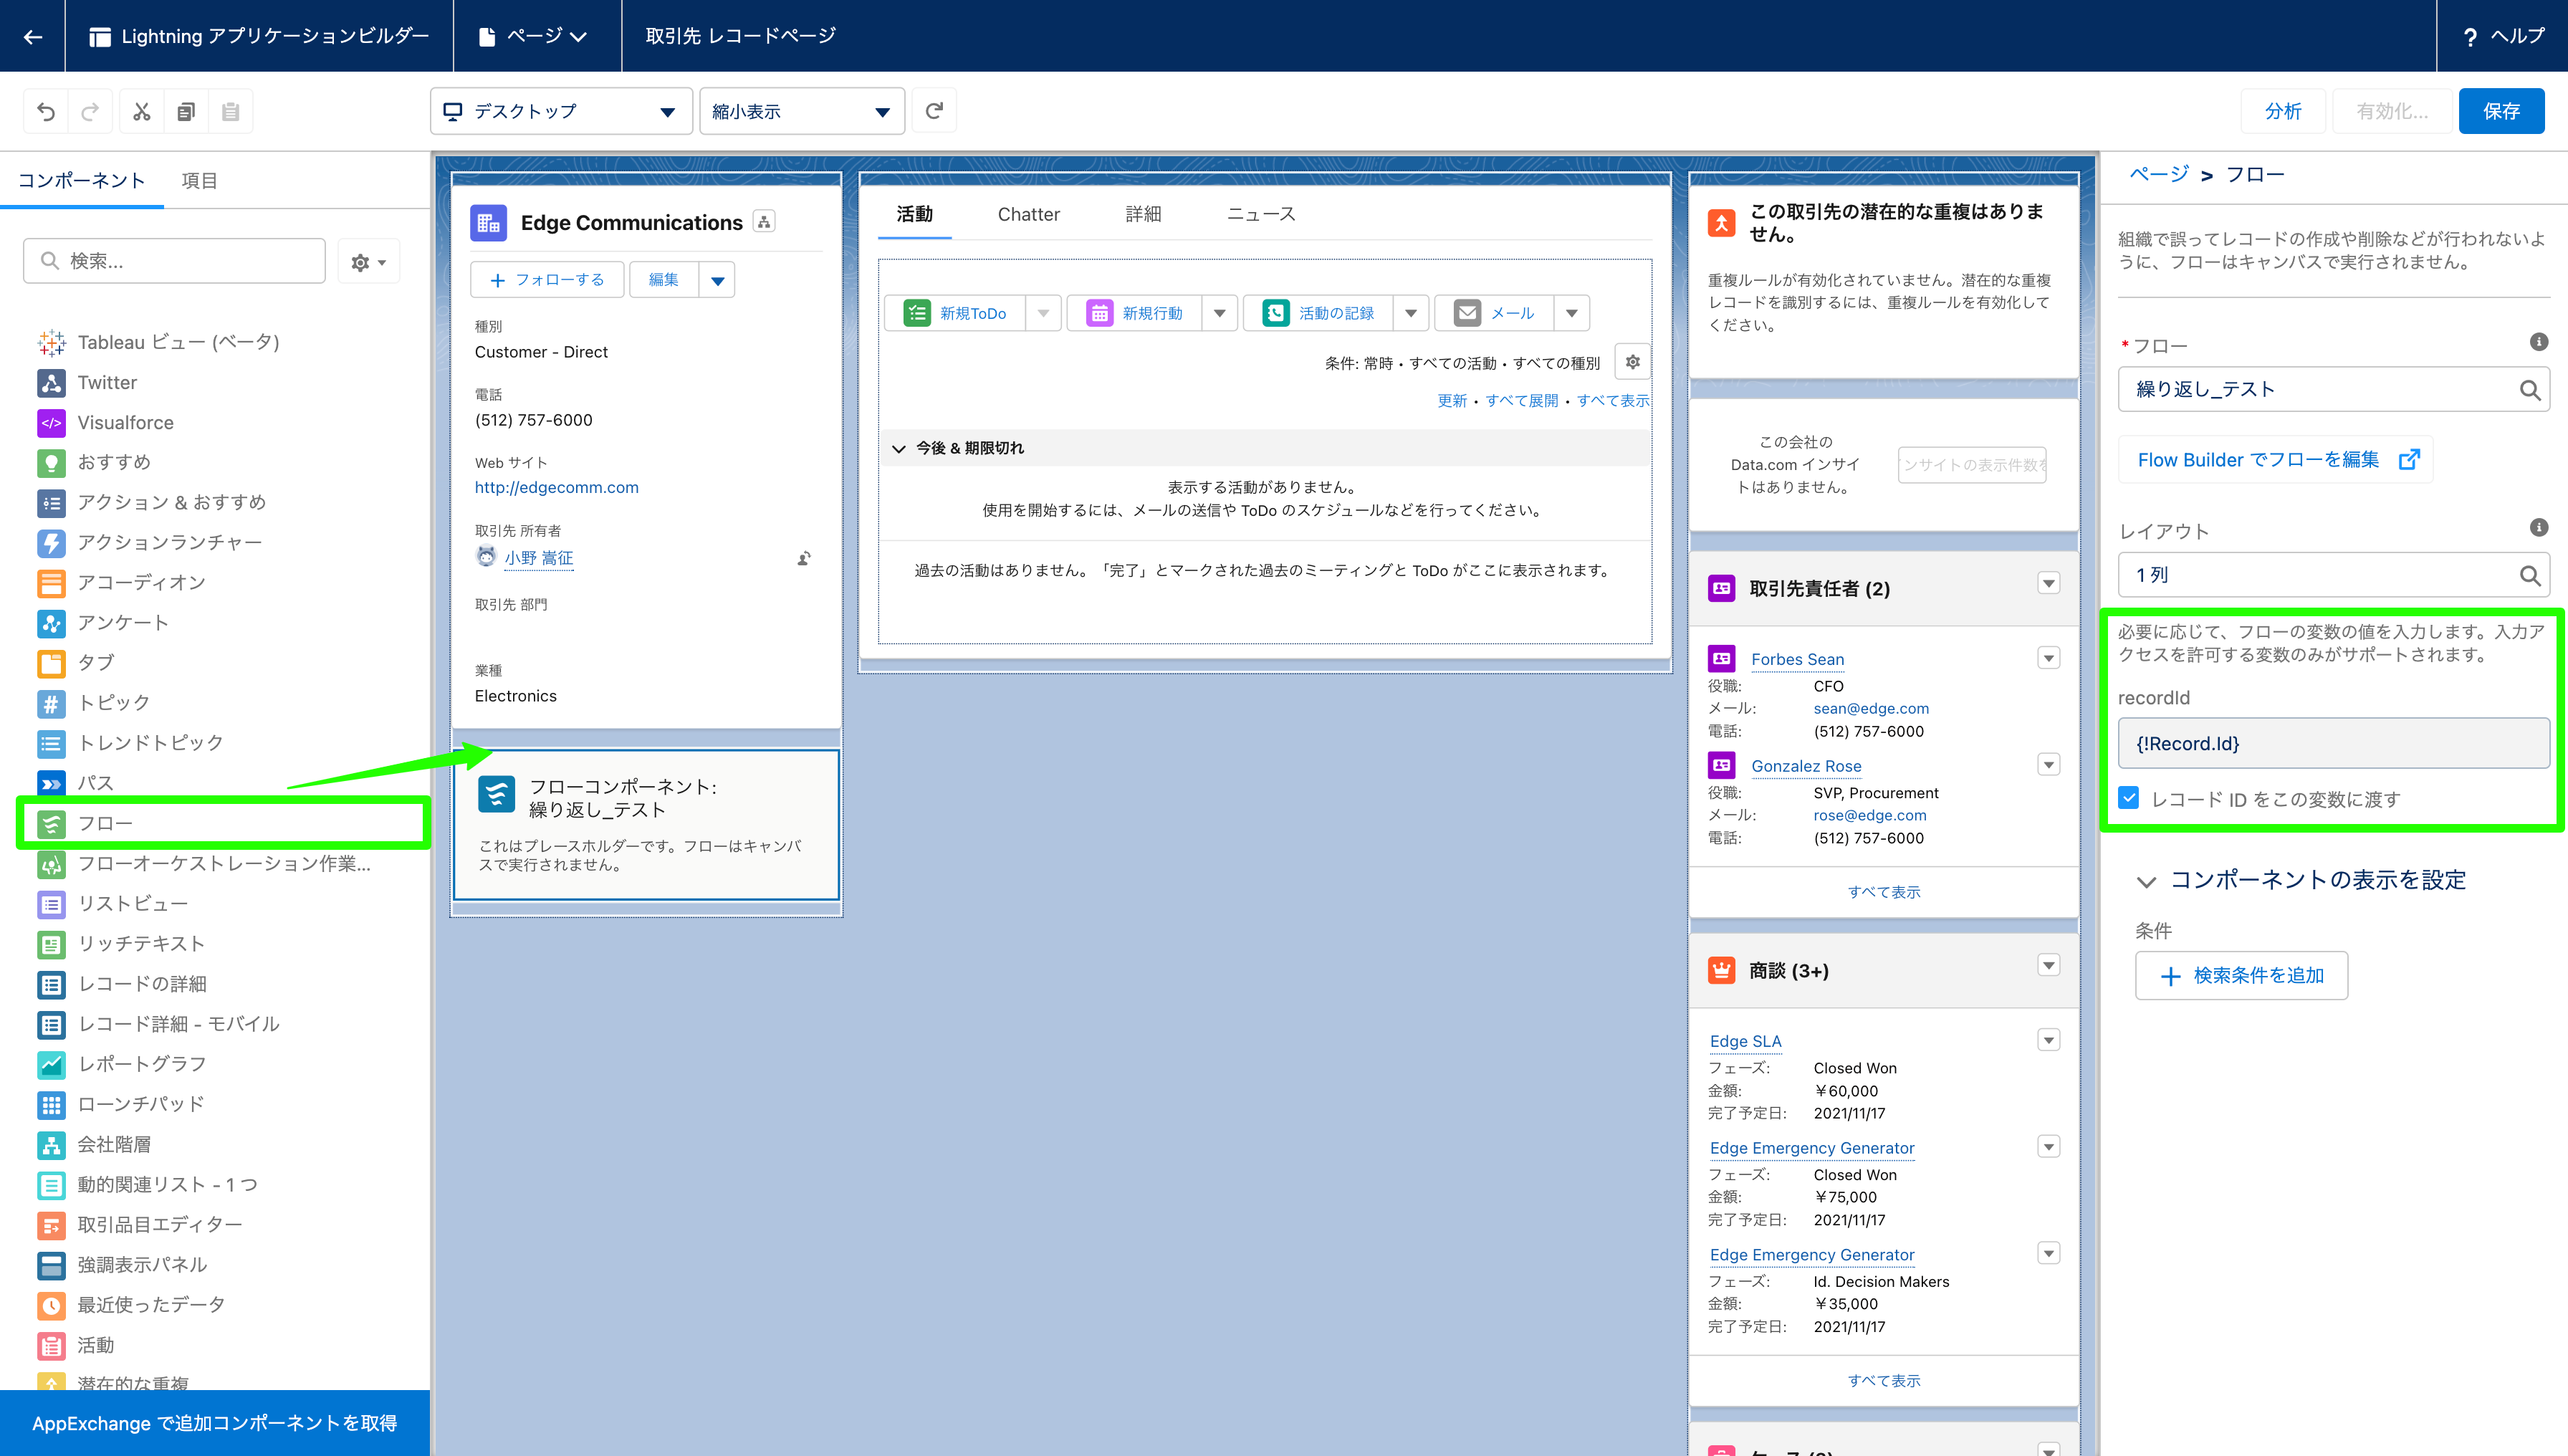Collapse the 今後 & 期限切れ section
This screenshot has height=1456, width=2568.
pyautogui.click(x=898, y=448)
